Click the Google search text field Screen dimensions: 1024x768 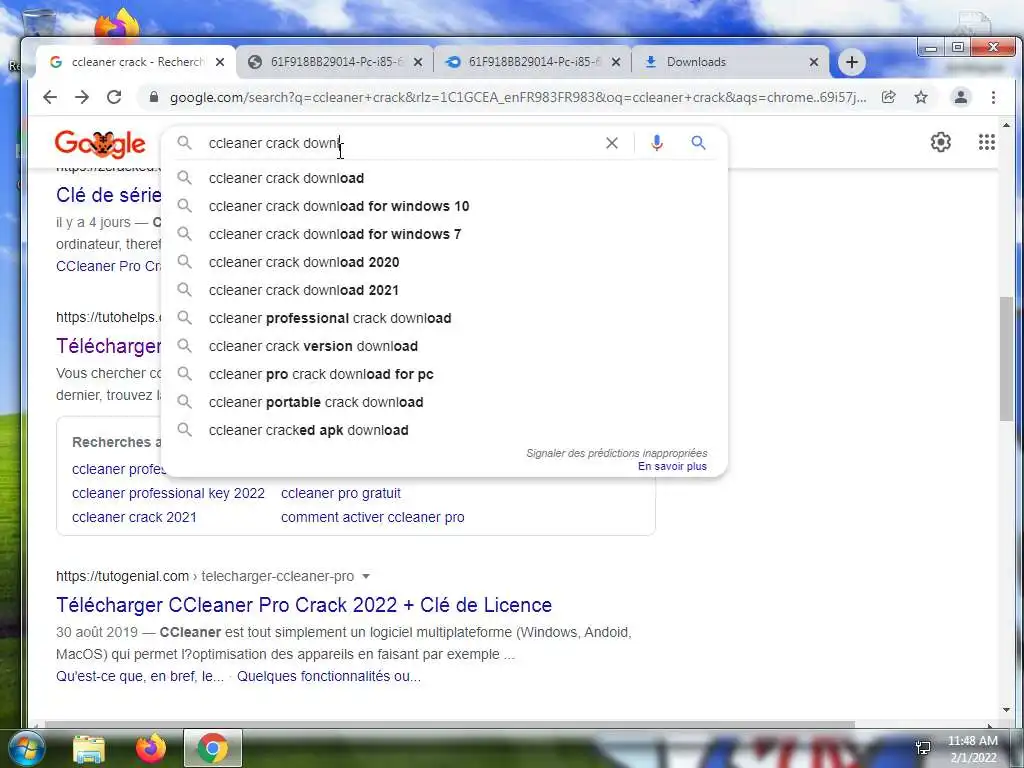(x=398, y=143)
